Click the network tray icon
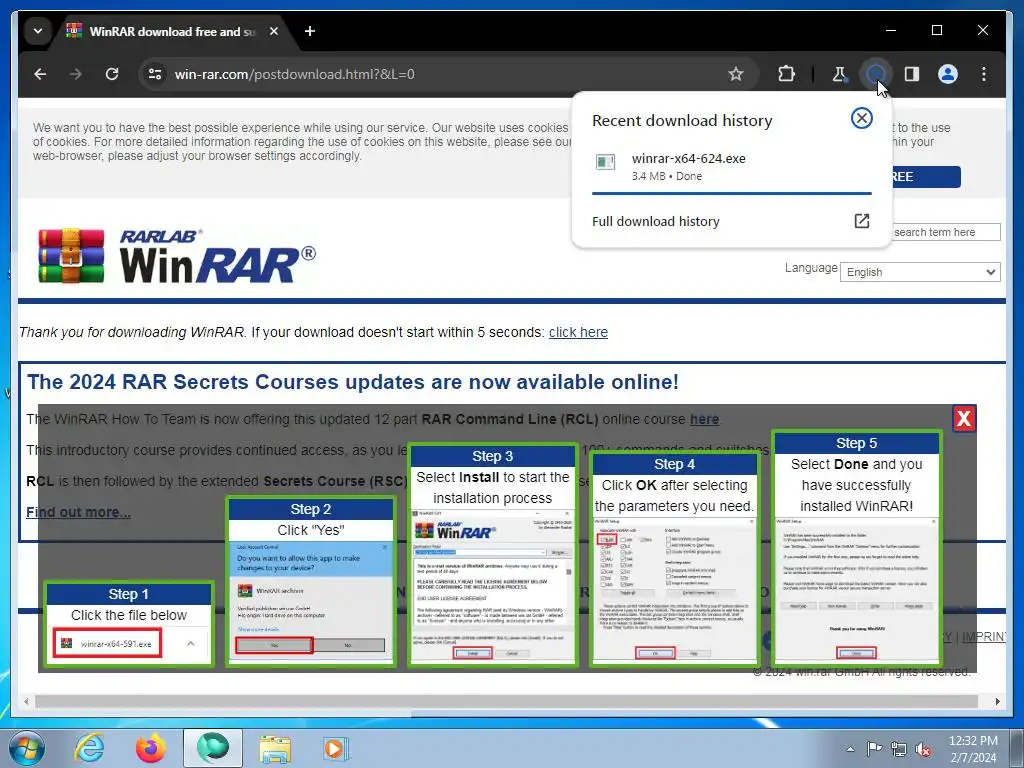Viewport: 1024px width, 768px height. [x=899, y=749]
